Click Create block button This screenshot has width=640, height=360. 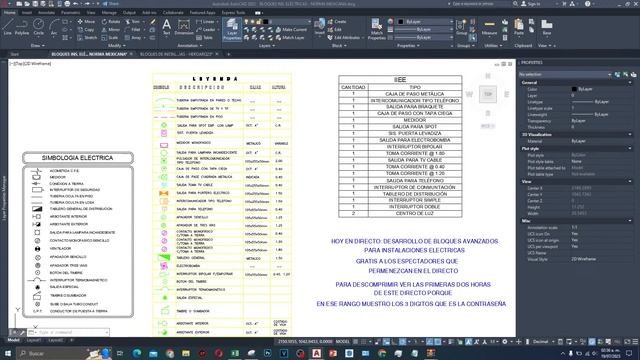pyautogui.click(x=337, y=21)
